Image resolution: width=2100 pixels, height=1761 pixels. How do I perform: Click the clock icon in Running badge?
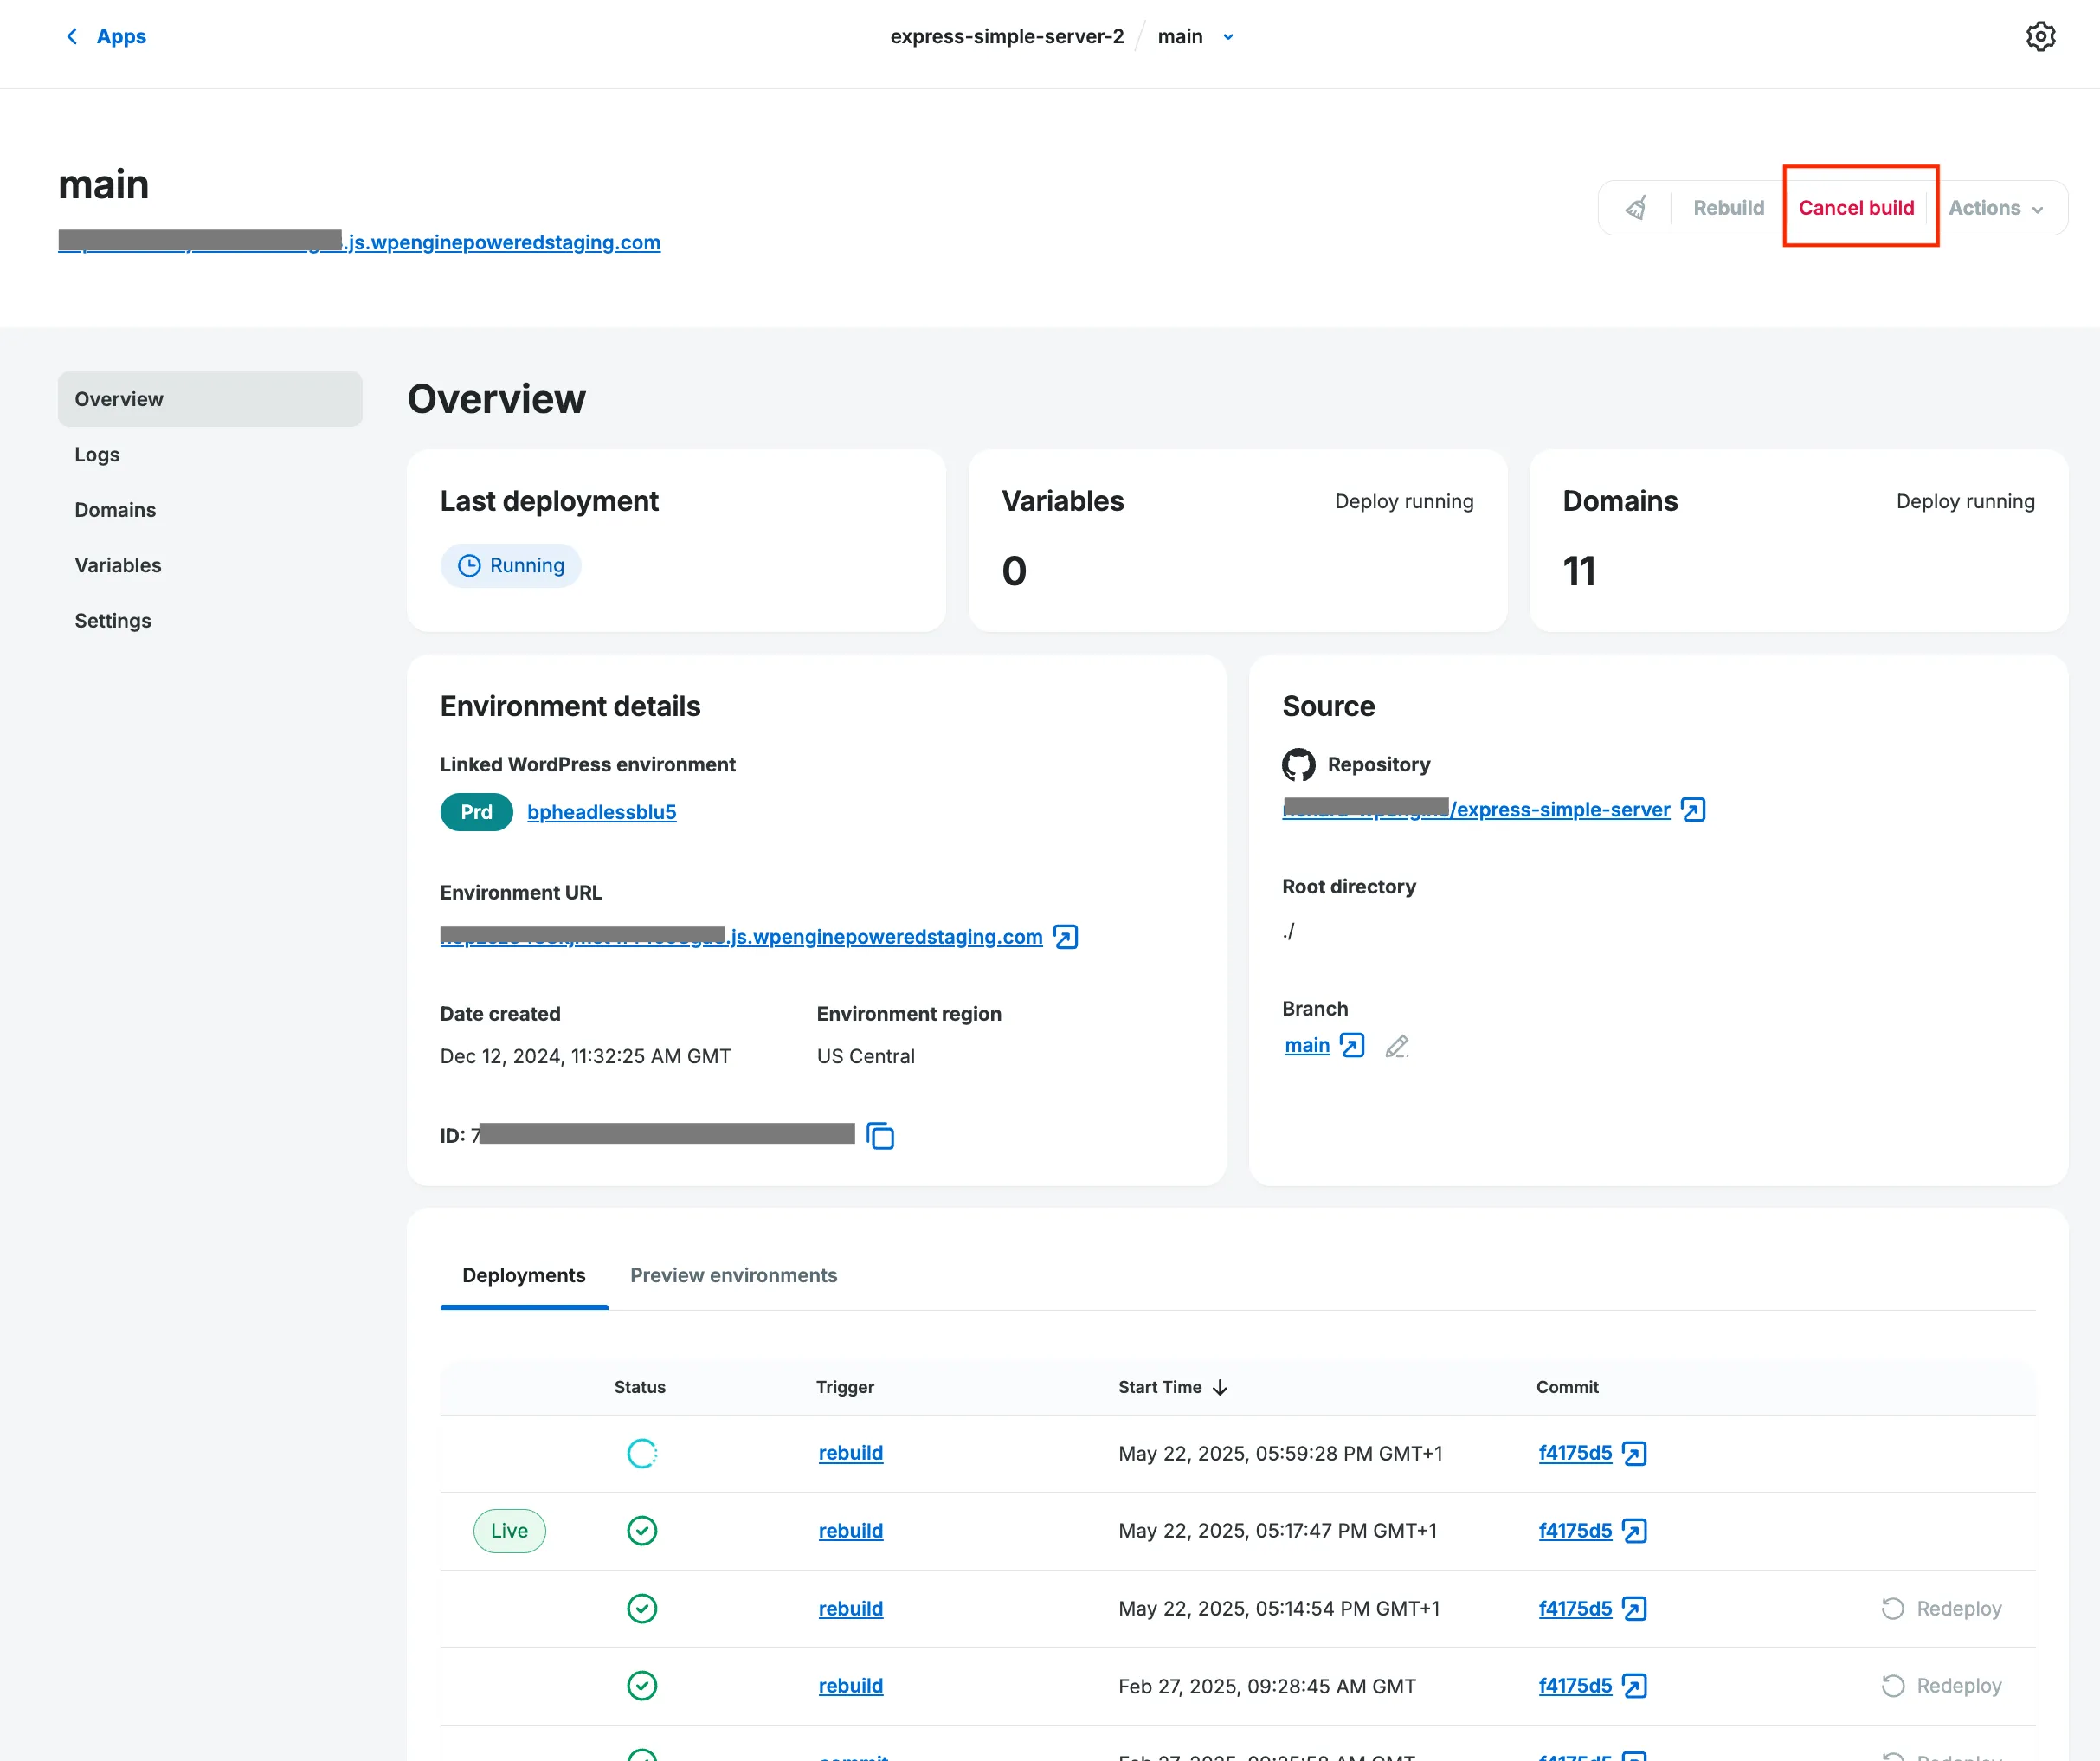tap(469, 566)
